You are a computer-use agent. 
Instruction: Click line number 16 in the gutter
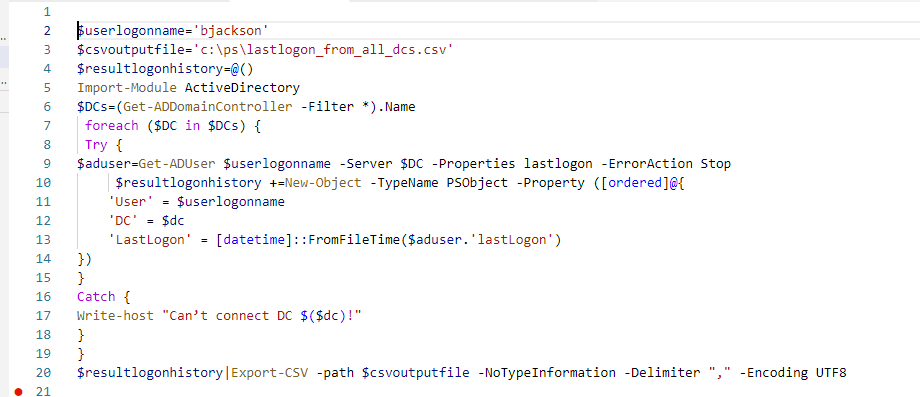pos(43,296)
